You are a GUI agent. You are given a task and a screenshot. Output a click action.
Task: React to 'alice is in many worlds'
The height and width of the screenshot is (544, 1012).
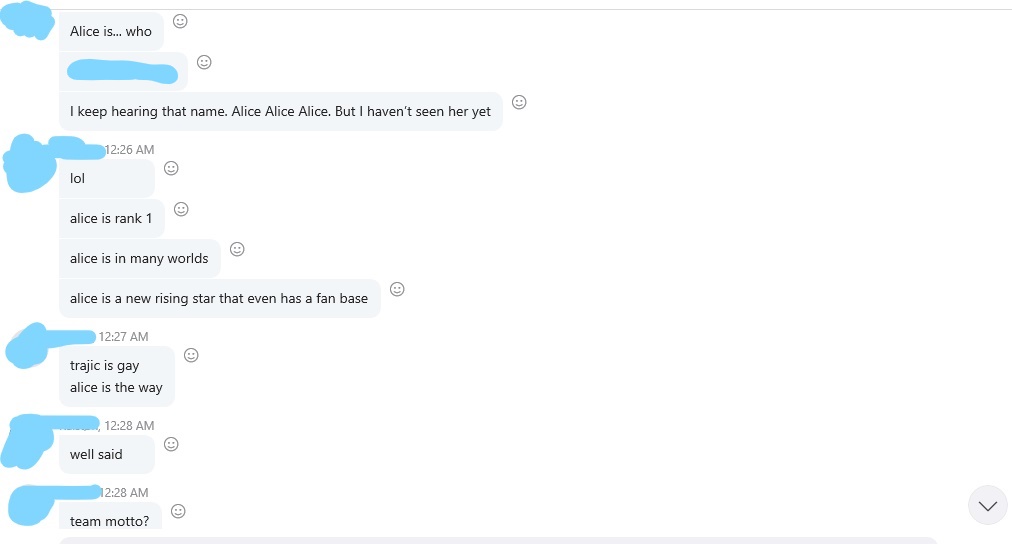237,249
